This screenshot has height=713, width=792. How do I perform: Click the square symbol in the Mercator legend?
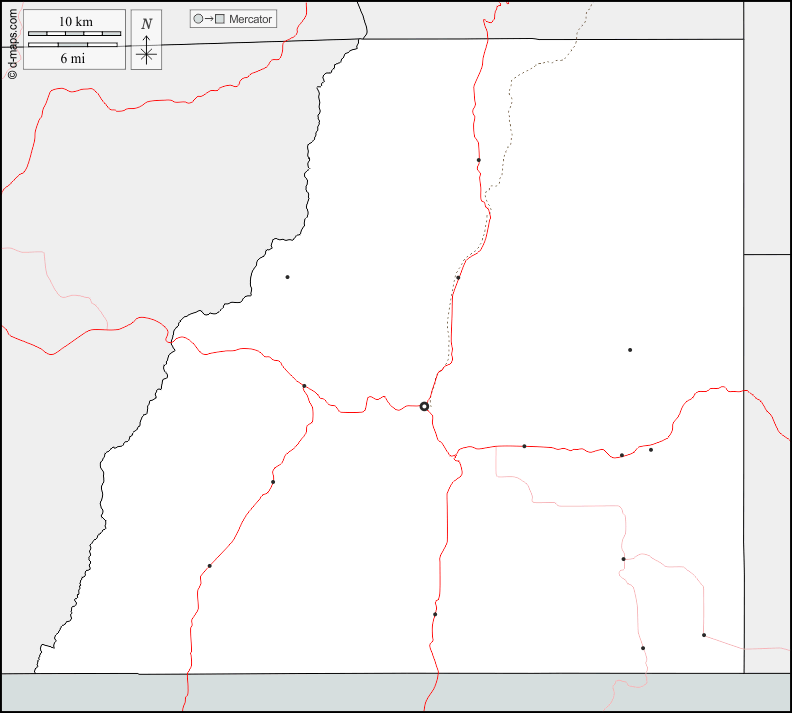pos(219,19)
